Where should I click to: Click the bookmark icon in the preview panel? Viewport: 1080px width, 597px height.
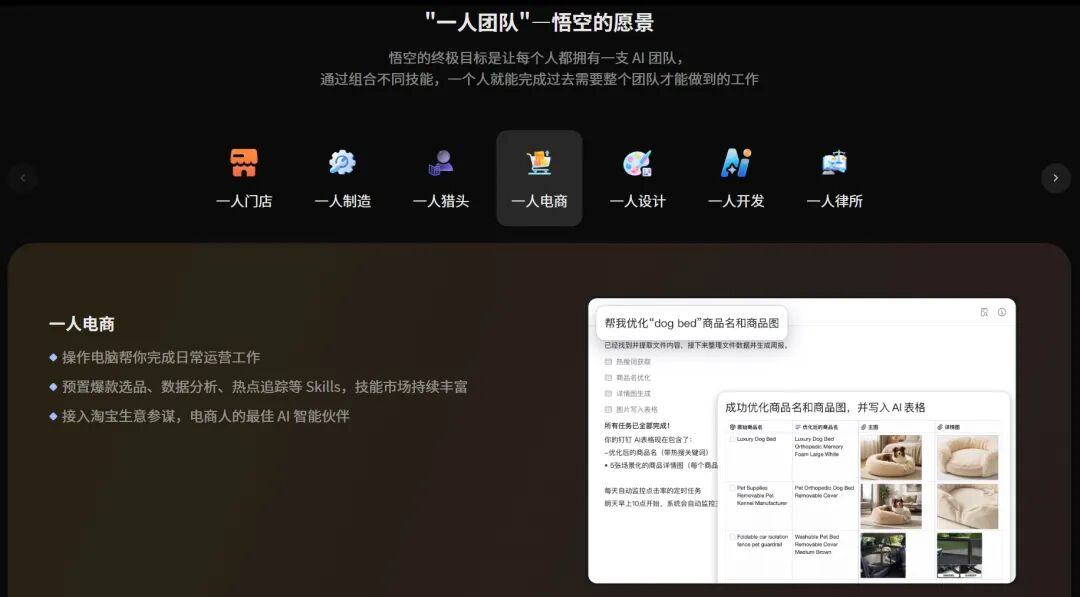click(984, 312)
